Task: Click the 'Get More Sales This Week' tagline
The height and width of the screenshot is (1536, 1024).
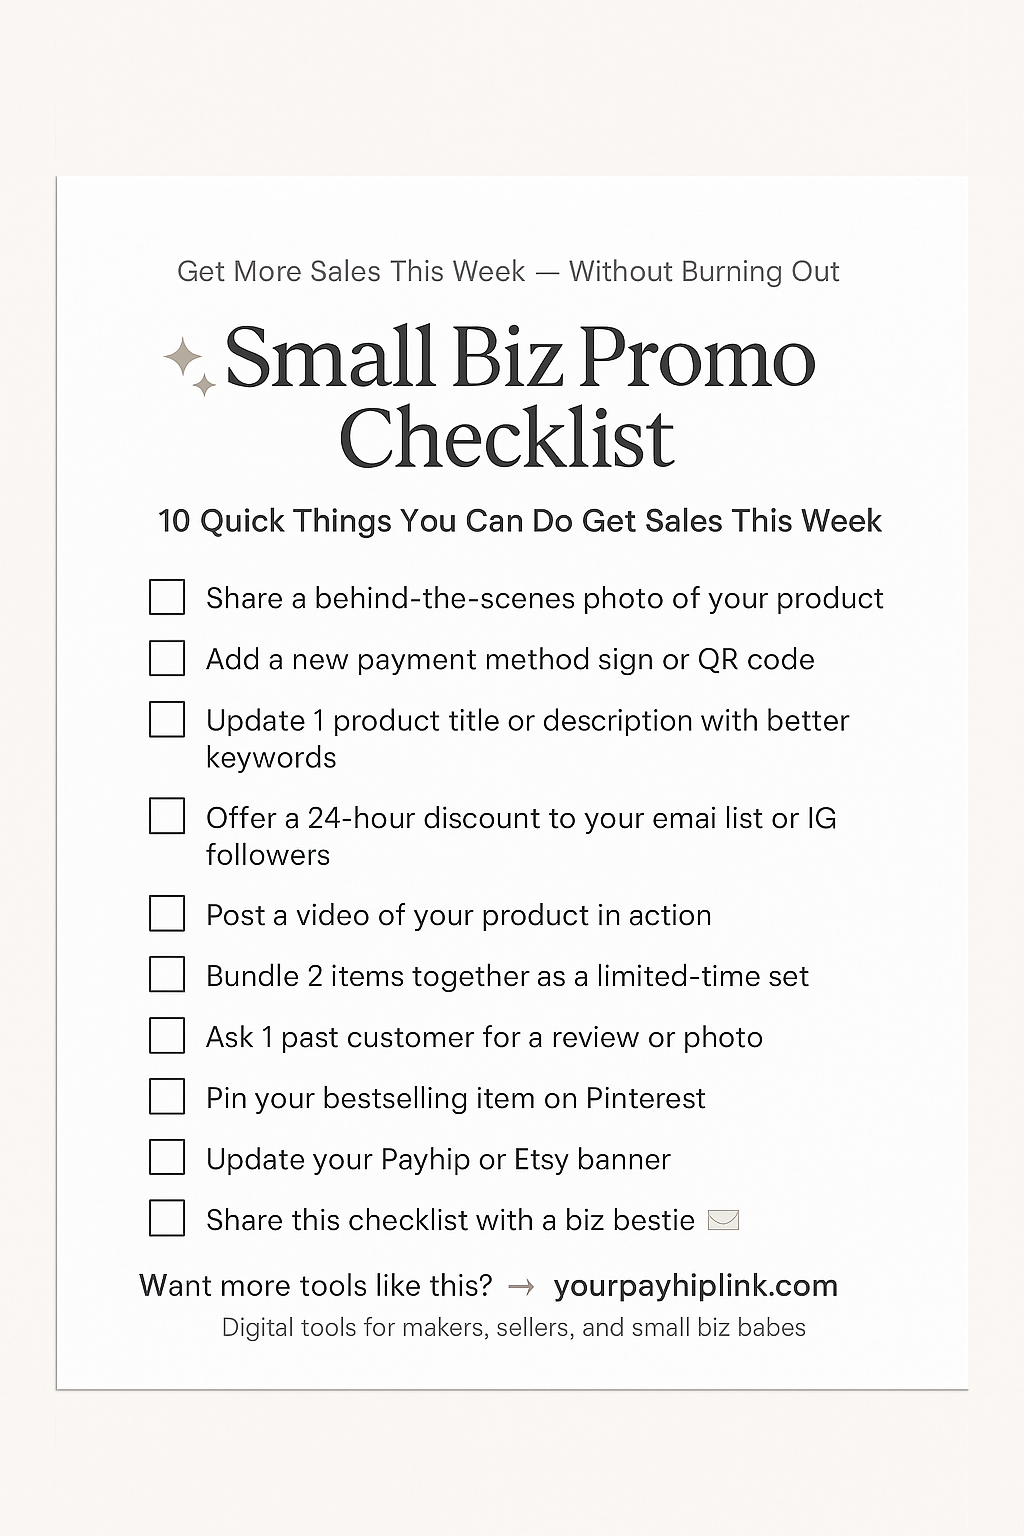Action: pyautogui.click(x=508, y=272)
